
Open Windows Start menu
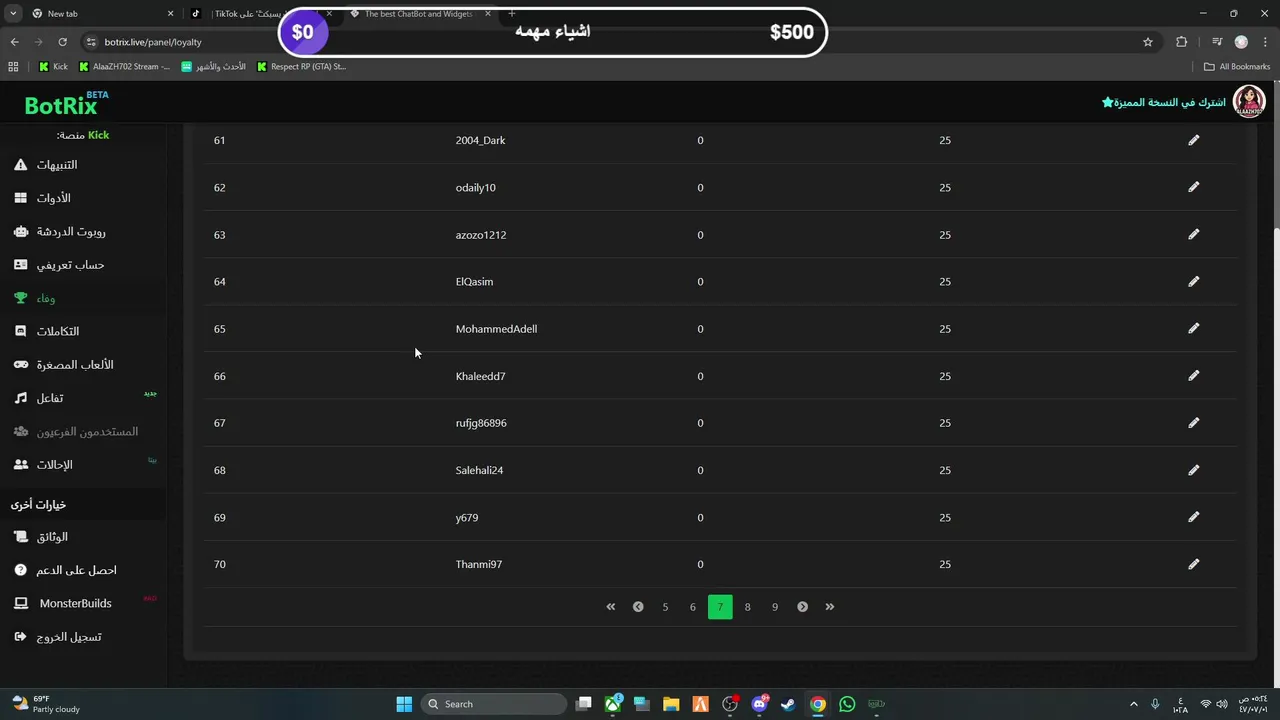[x=404, y=704]
